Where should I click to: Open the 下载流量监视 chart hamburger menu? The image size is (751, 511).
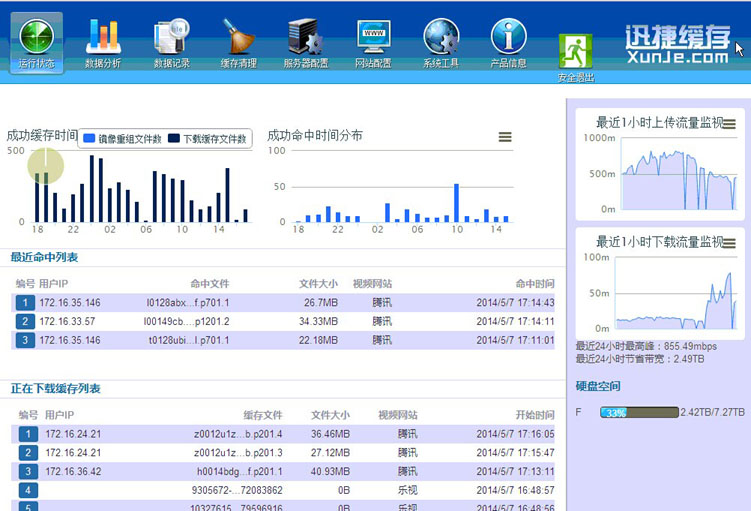(x=729, y=243)
